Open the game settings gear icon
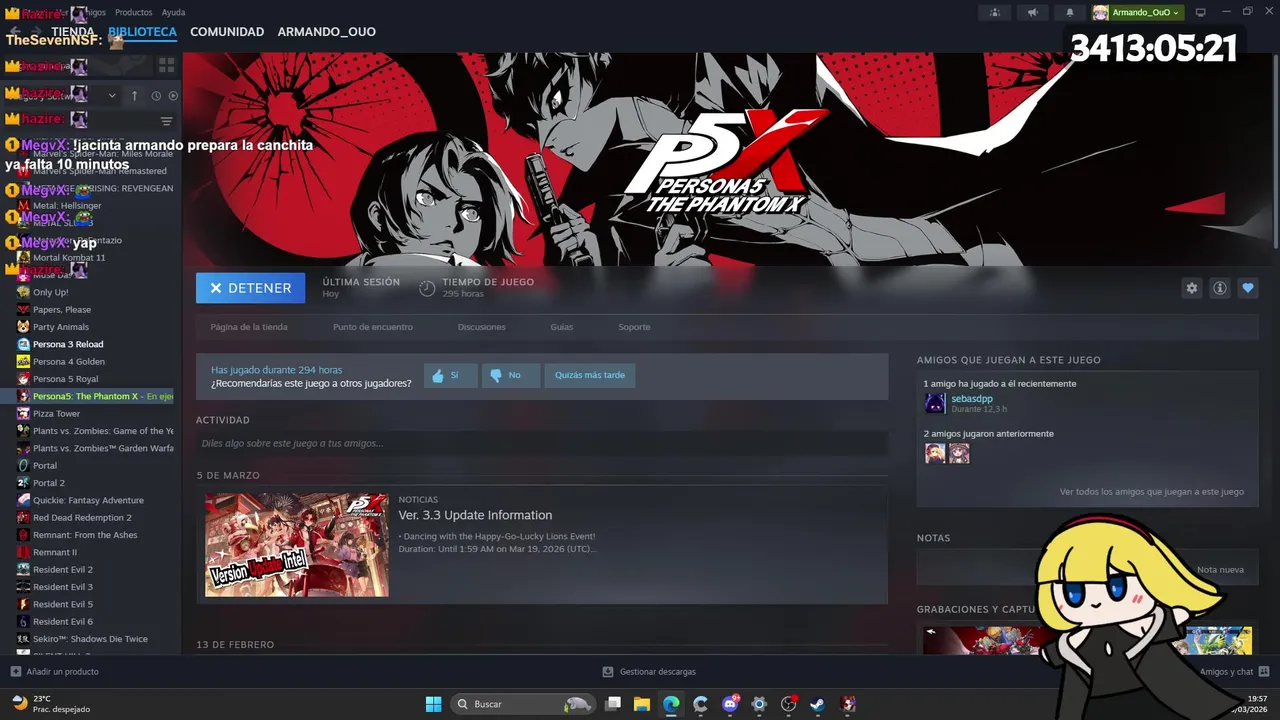1280x720 pixels. pos(1192,288)
